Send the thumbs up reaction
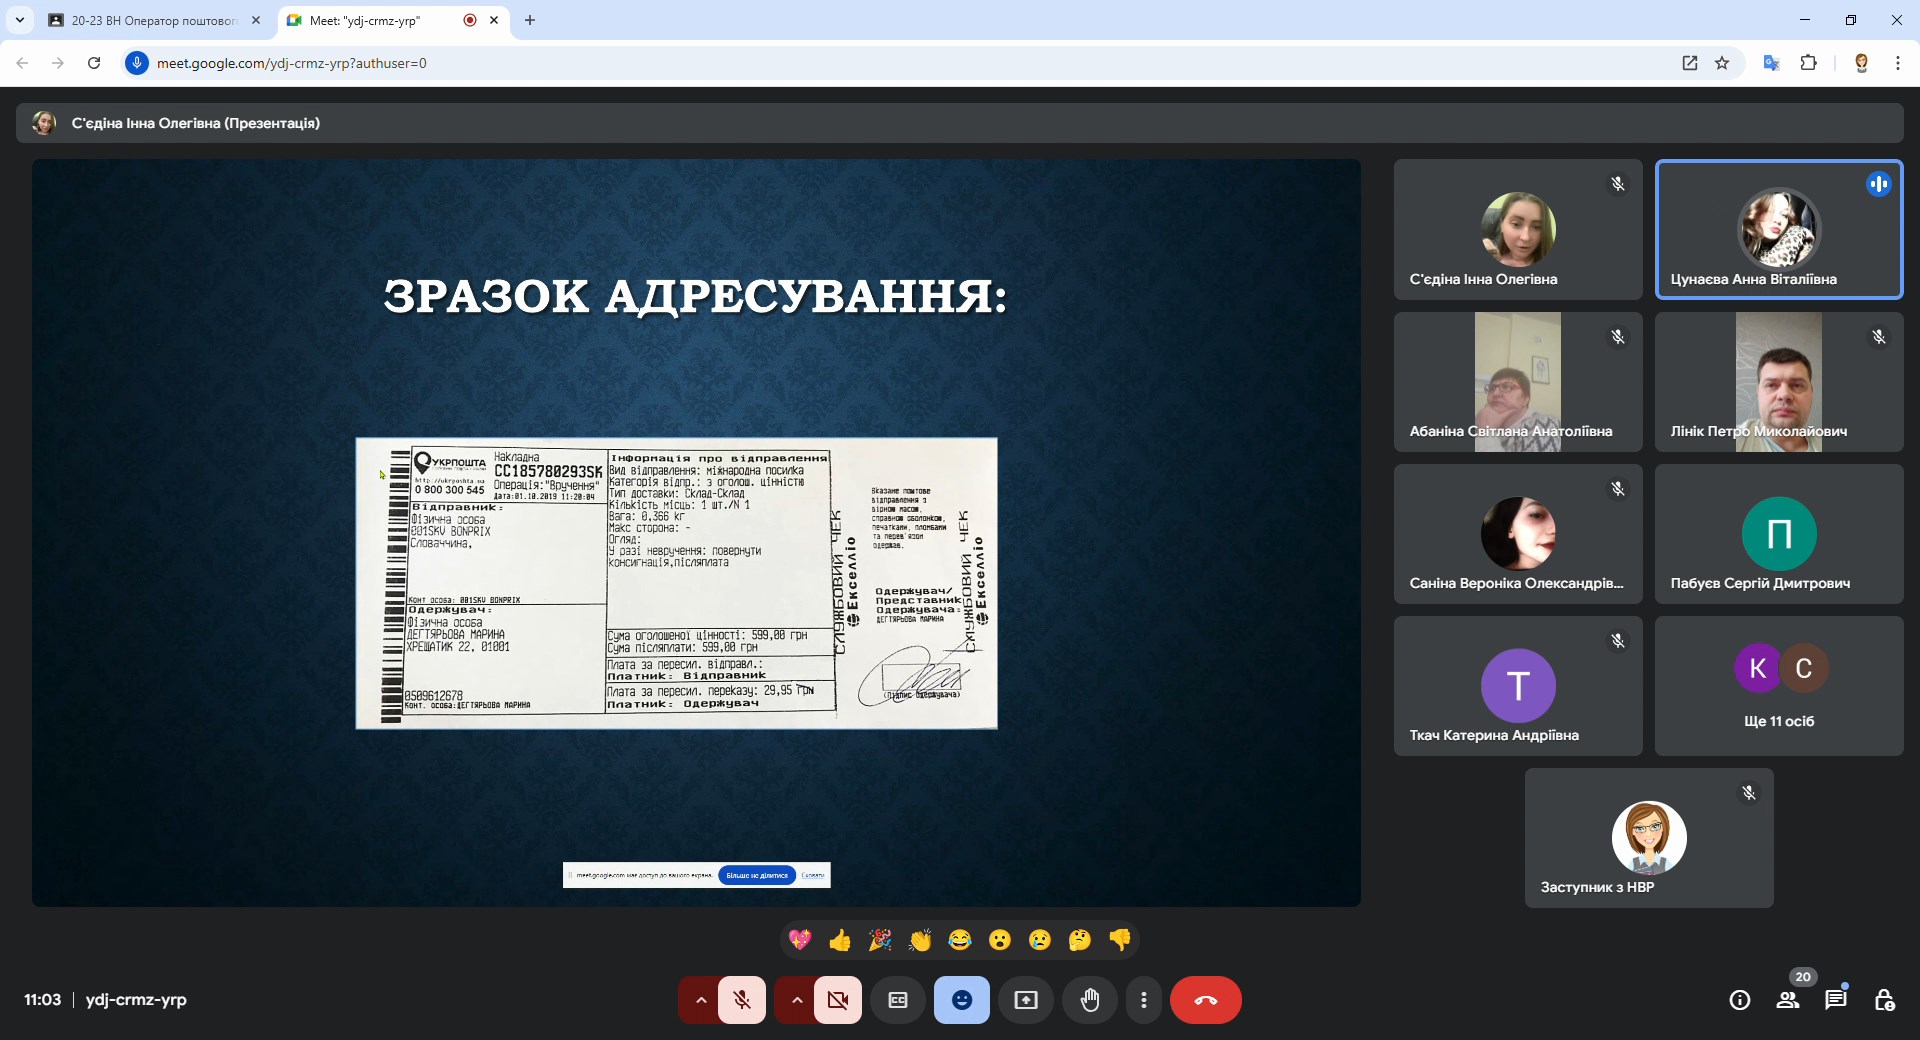Viewport: 1920px width, 1040px height. tap(840, 940)
